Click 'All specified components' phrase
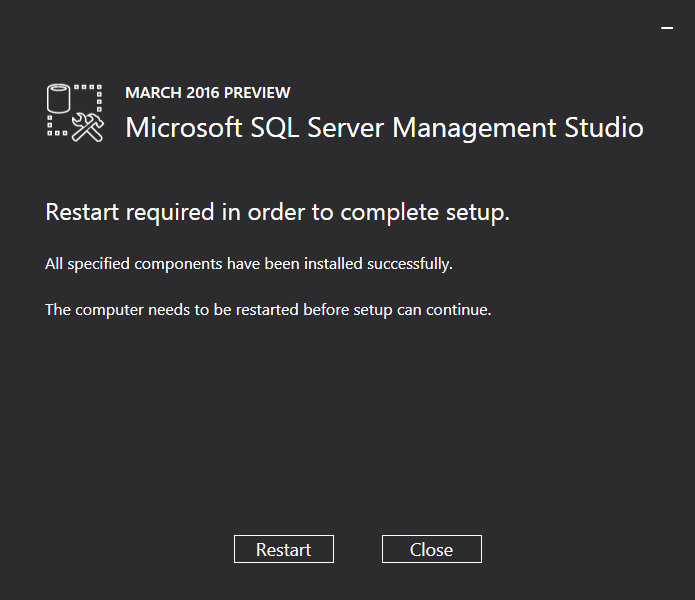The image size is (695, 600). coord(132,264)
